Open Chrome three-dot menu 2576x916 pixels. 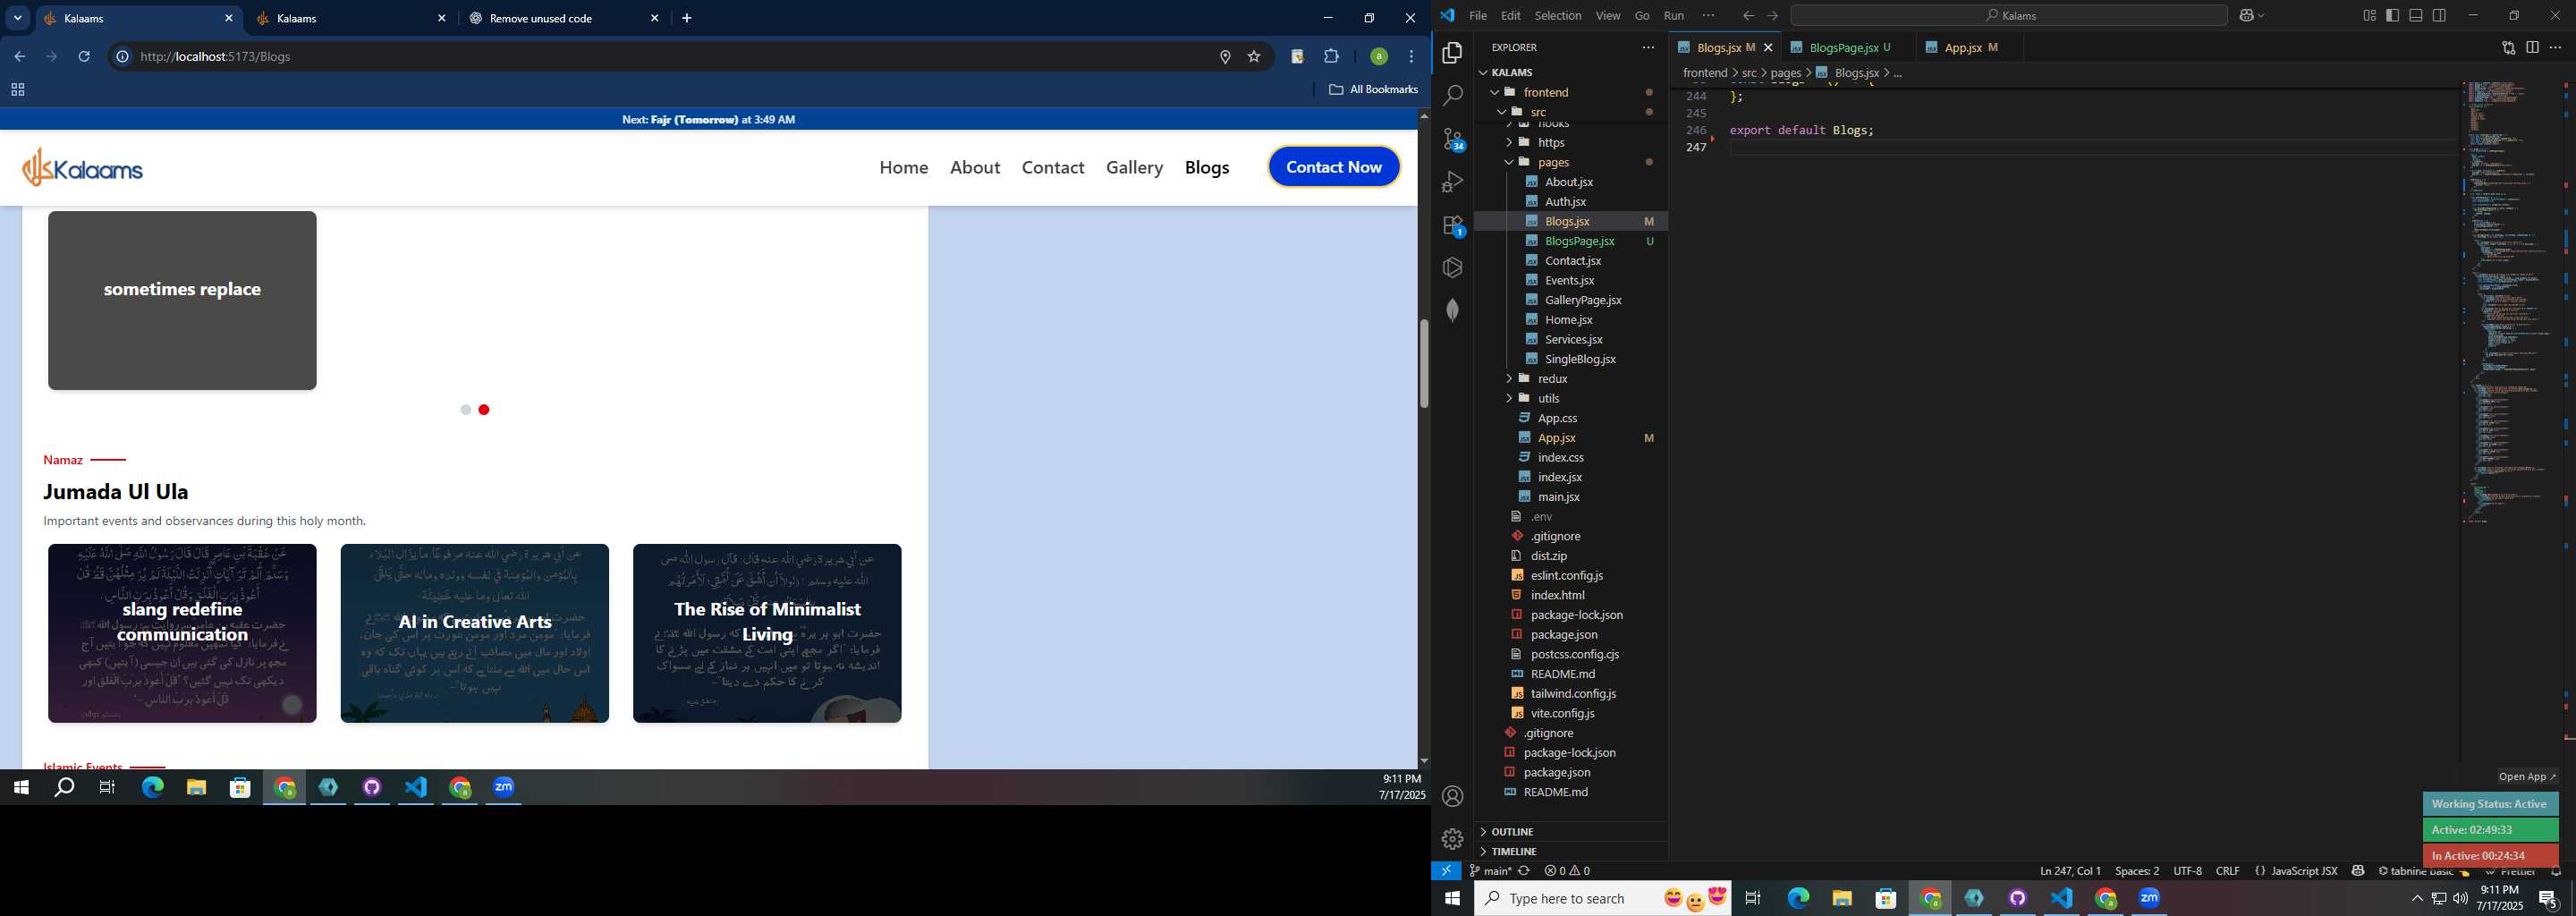pyautogui.click(x=1411, y=56)
